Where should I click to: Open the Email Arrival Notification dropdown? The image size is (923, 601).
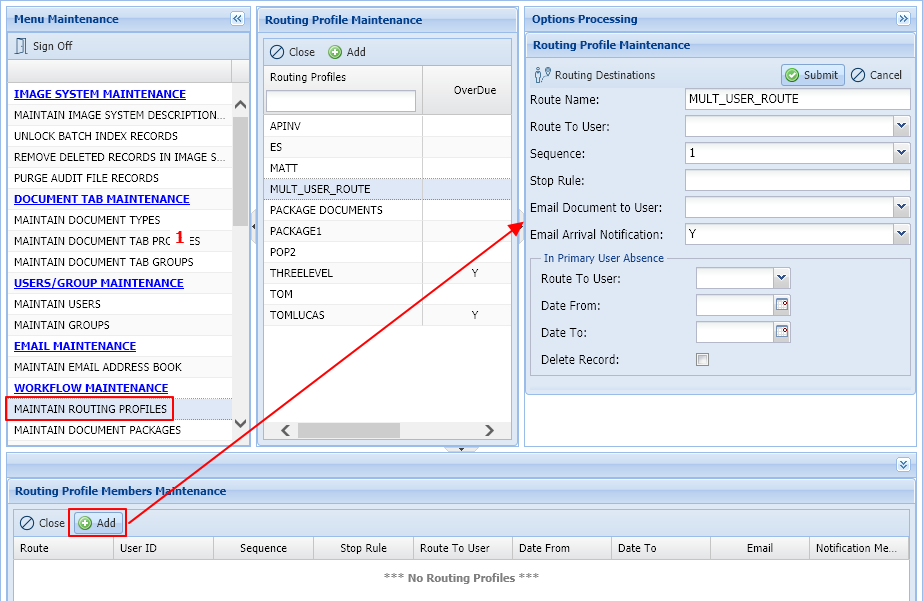901,233
